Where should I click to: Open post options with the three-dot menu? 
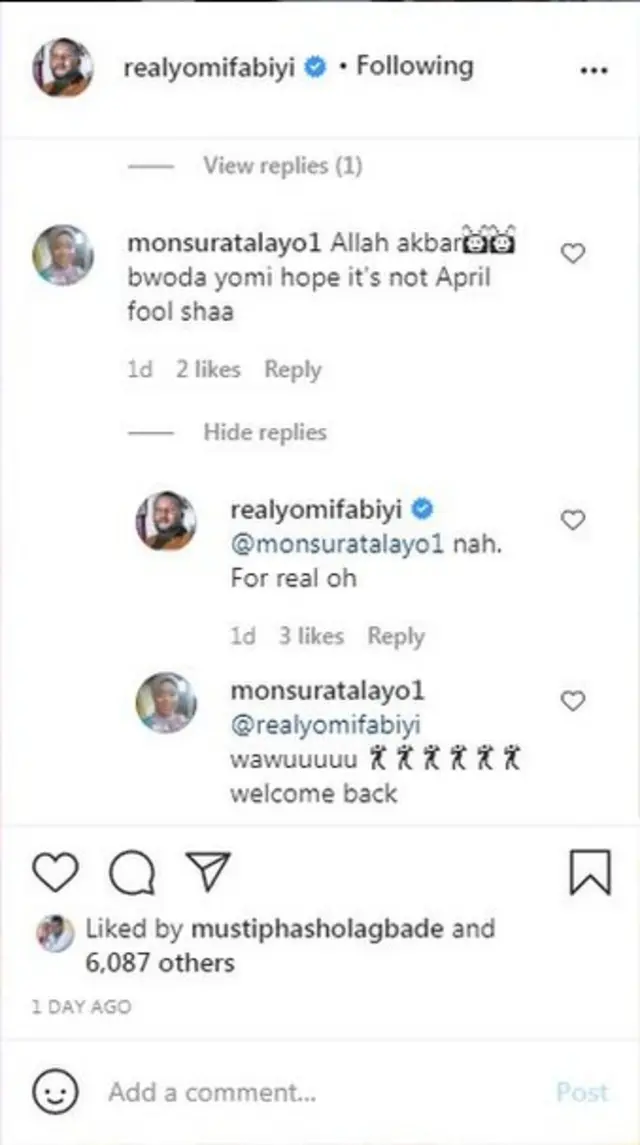click(x=594, y=68)
